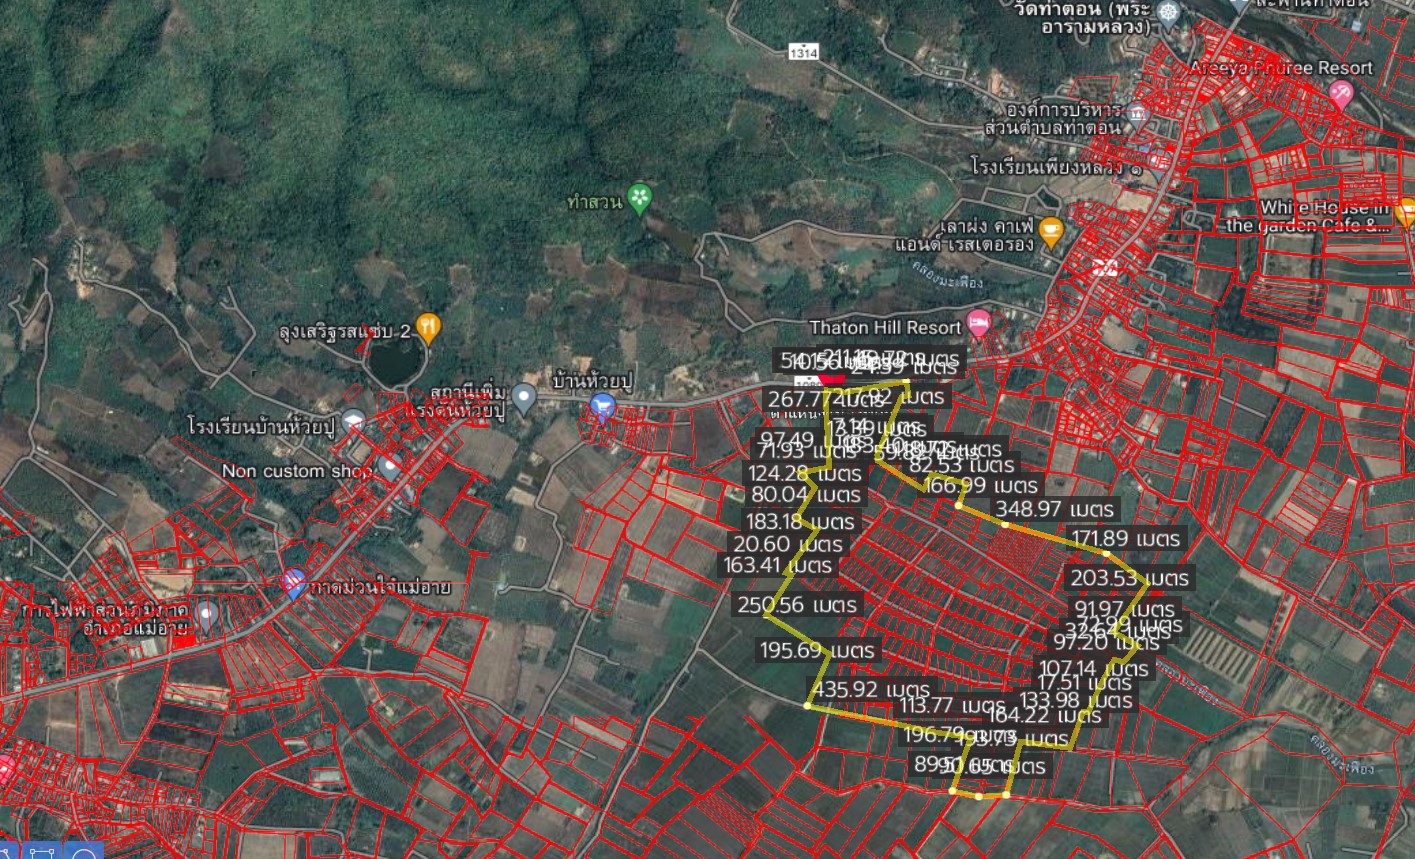The height and width of the screenshot is (859, 1415).
Task: Click the 250.56 เมตร segment label
Action: point(797,604)
